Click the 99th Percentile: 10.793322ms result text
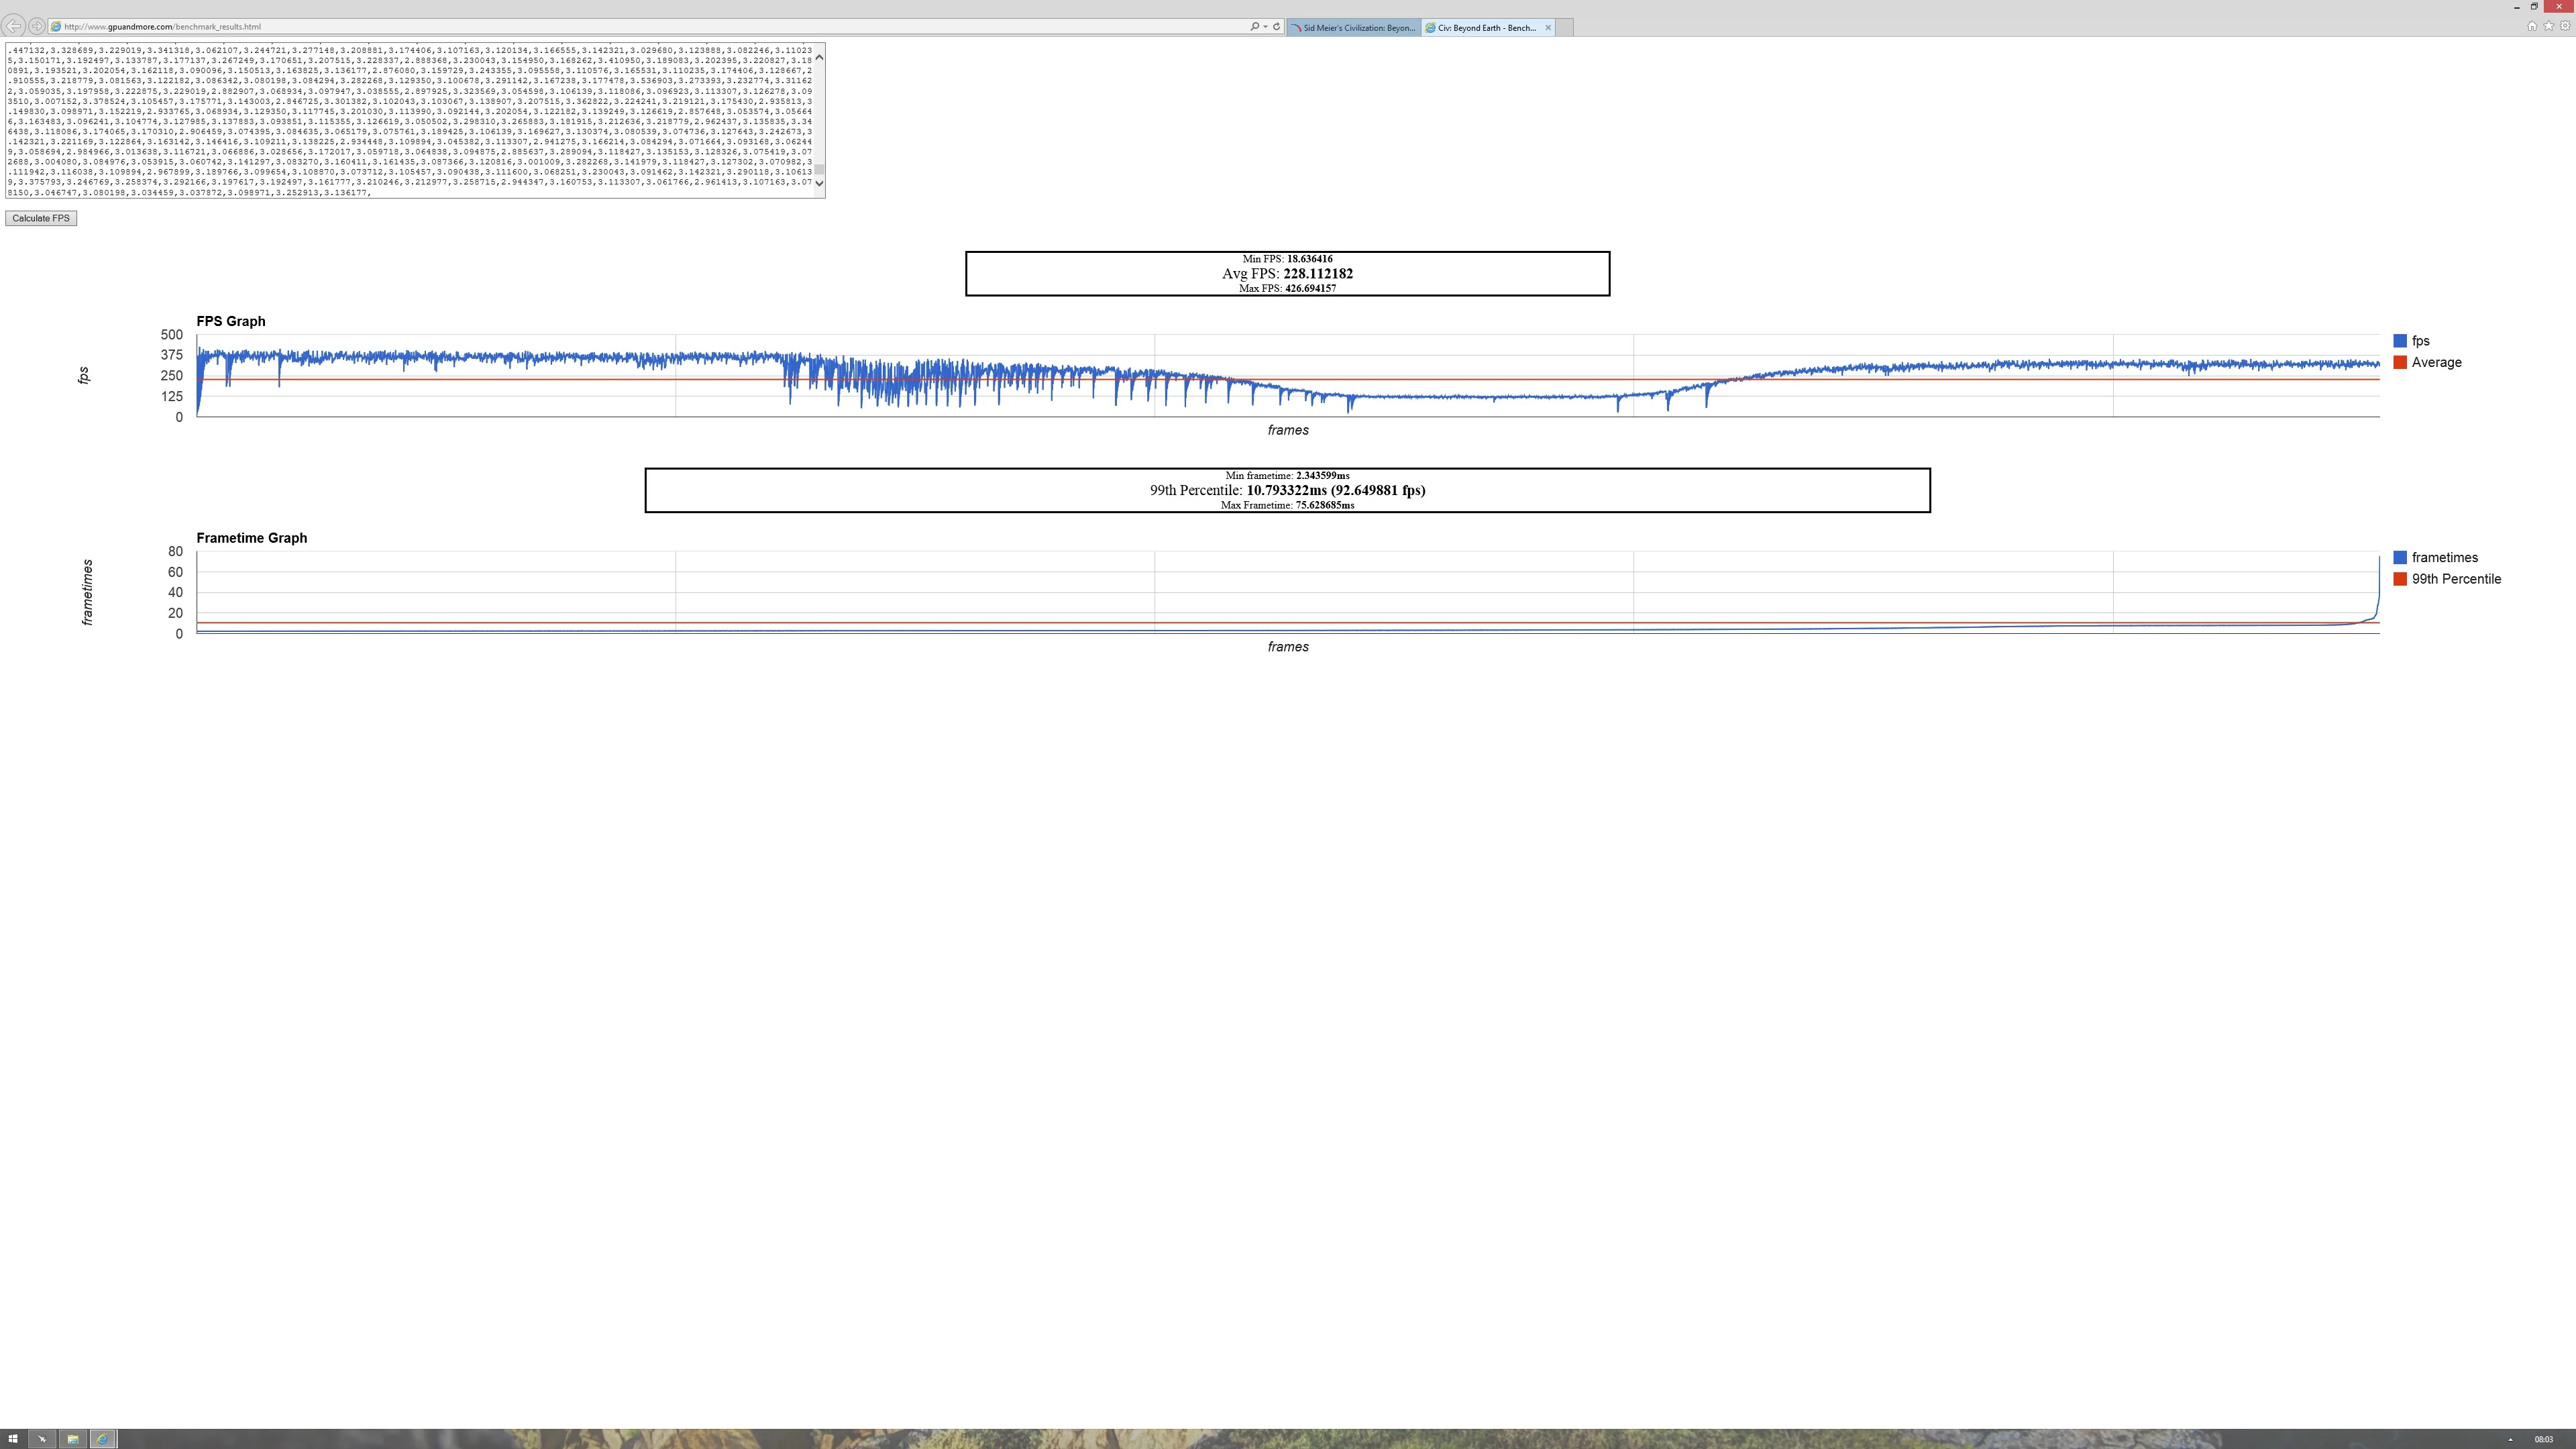The width and height of the screenshot is (2576, 1449). (1287, 490)
